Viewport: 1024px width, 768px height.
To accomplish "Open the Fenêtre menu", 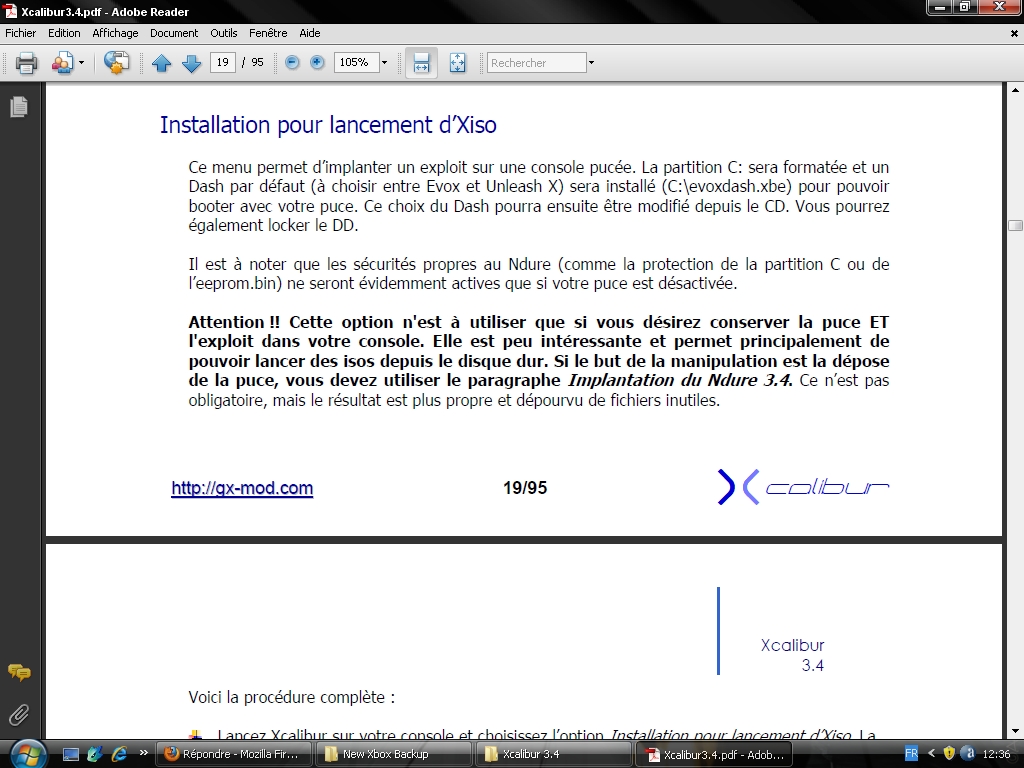I will click(268, 33).
